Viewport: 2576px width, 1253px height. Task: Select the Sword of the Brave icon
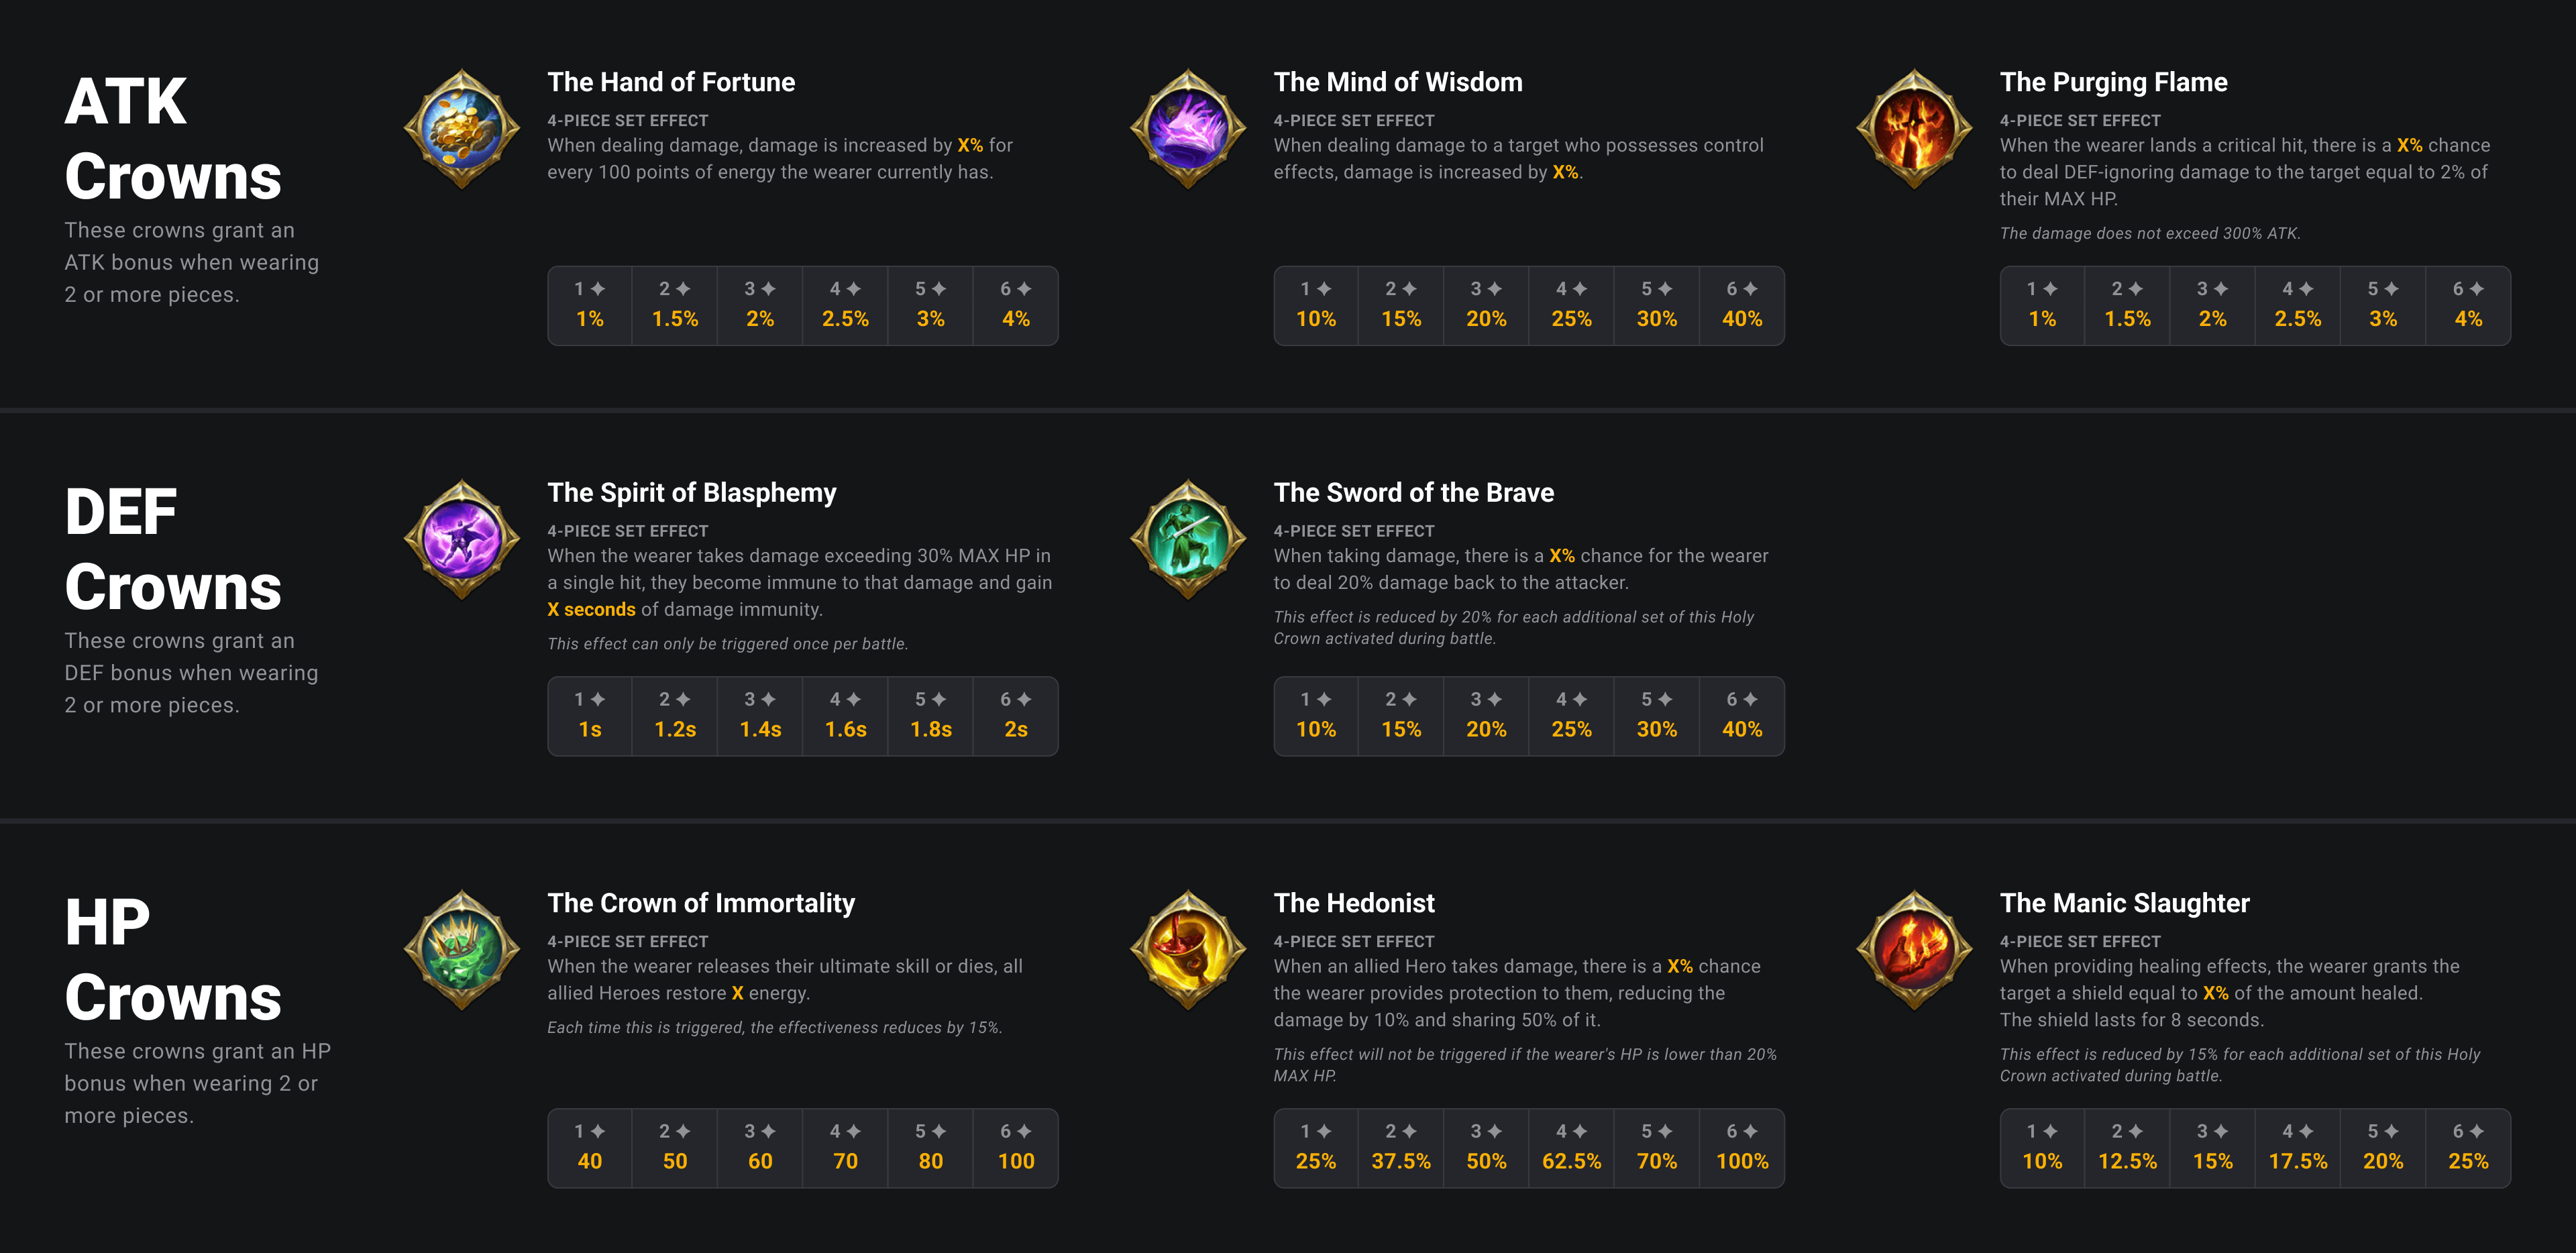(x=1188, y=539)
